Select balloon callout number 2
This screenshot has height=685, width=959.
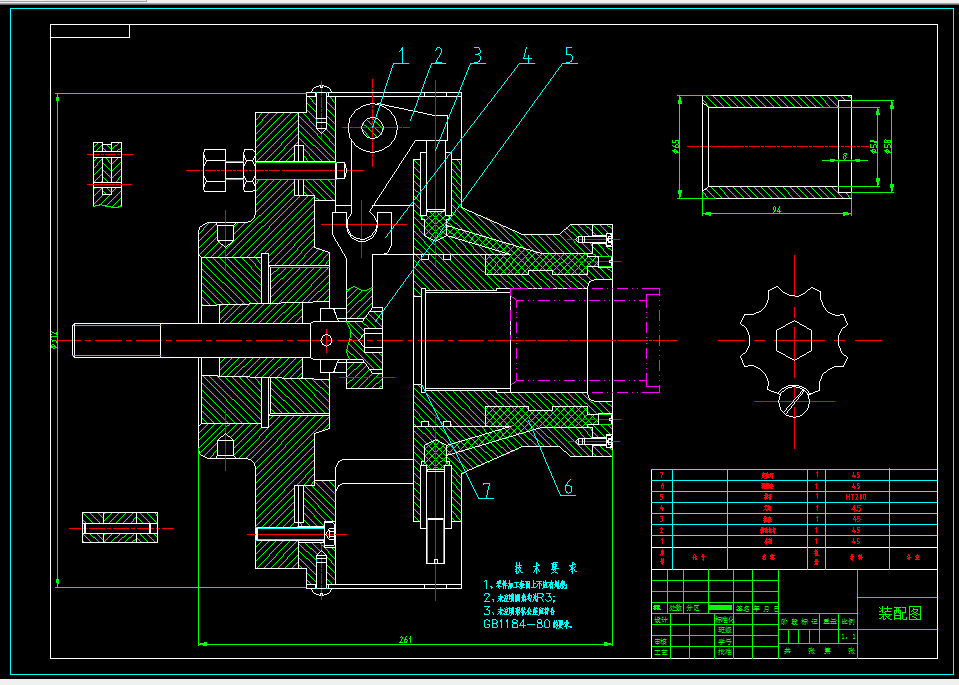[x=438, y=54]
